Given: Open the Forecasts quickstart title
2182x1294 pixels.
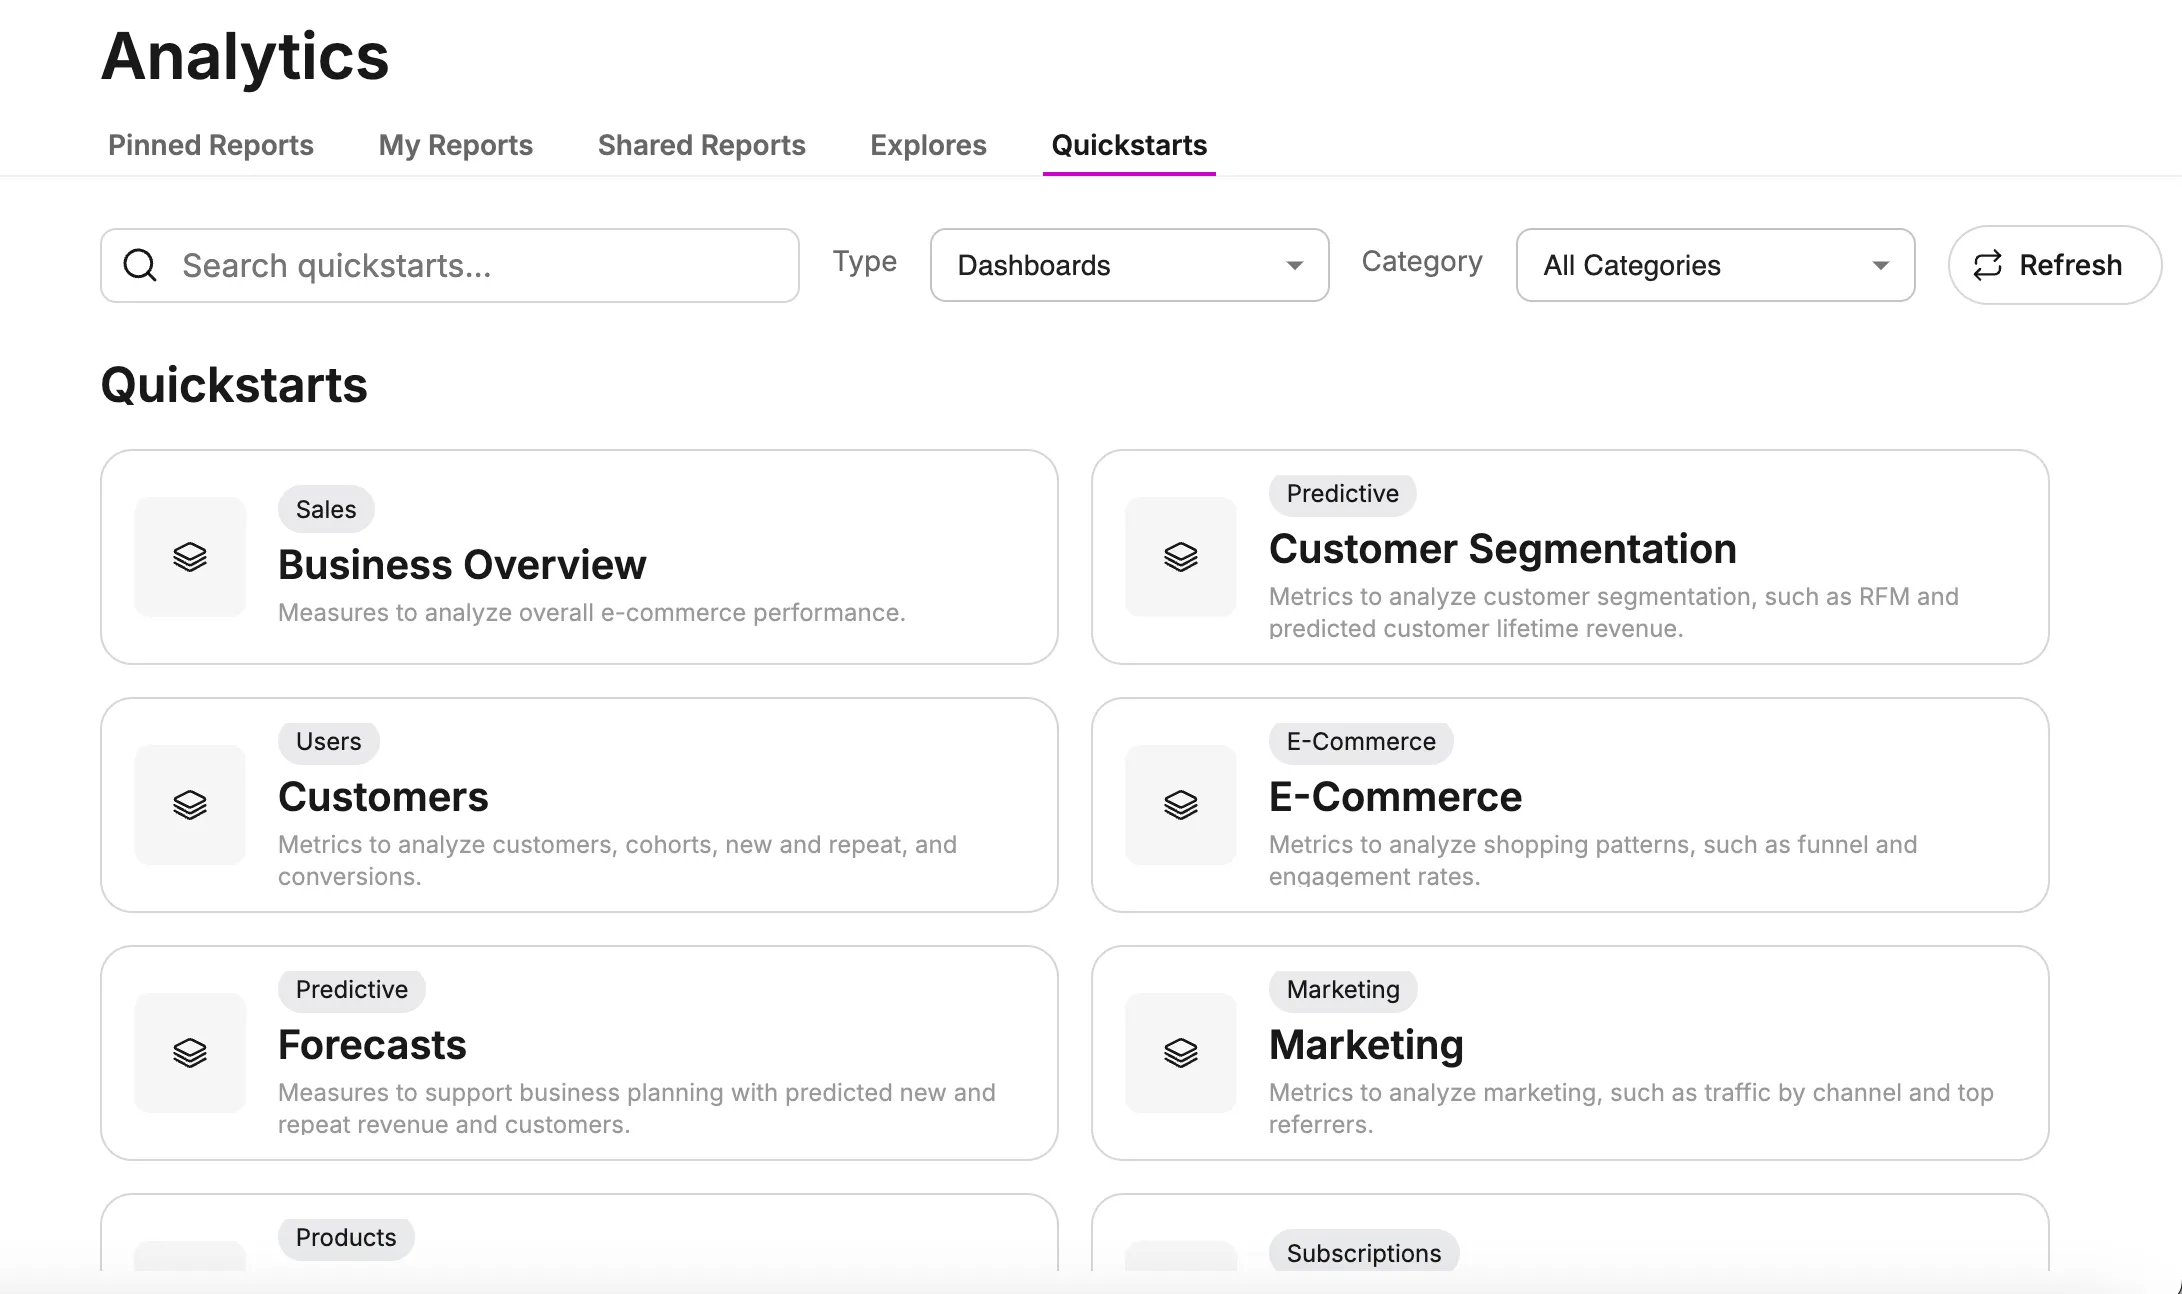Looking at the screenshot, I should click(x=372, y=1045).
